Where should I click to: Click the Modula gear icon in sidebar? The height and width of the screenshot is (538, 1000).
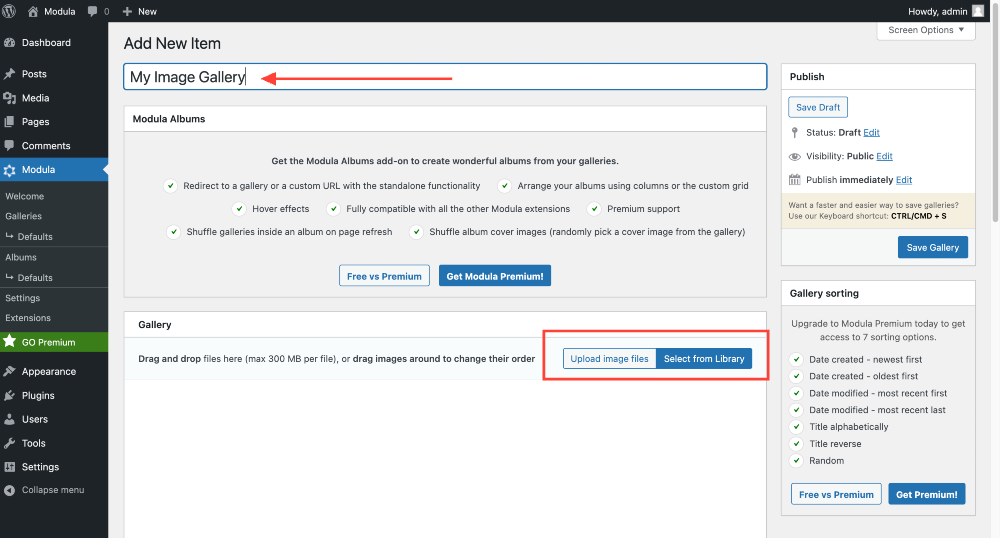(10, 170)
